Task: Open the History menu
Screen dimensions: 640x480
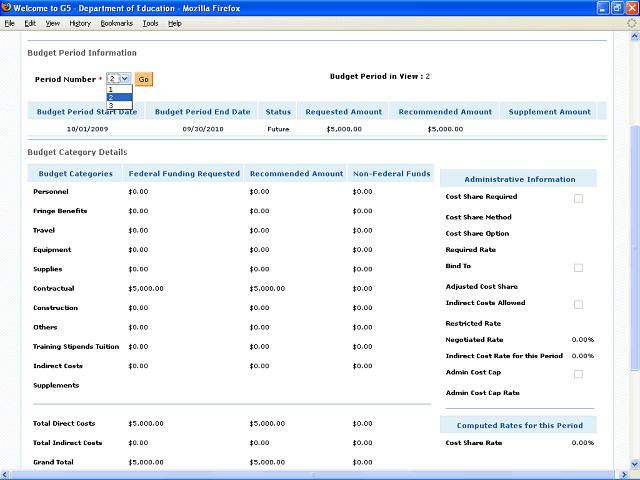Action: [80, 23]
